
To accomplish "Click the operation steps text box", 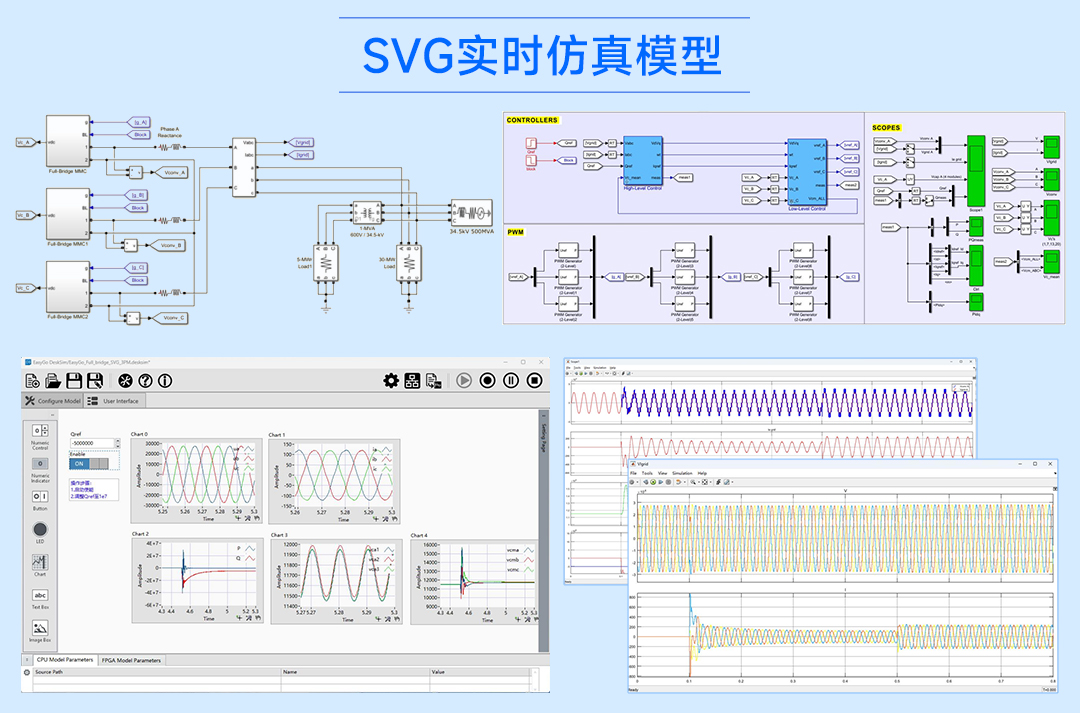I will pos(94,490).
